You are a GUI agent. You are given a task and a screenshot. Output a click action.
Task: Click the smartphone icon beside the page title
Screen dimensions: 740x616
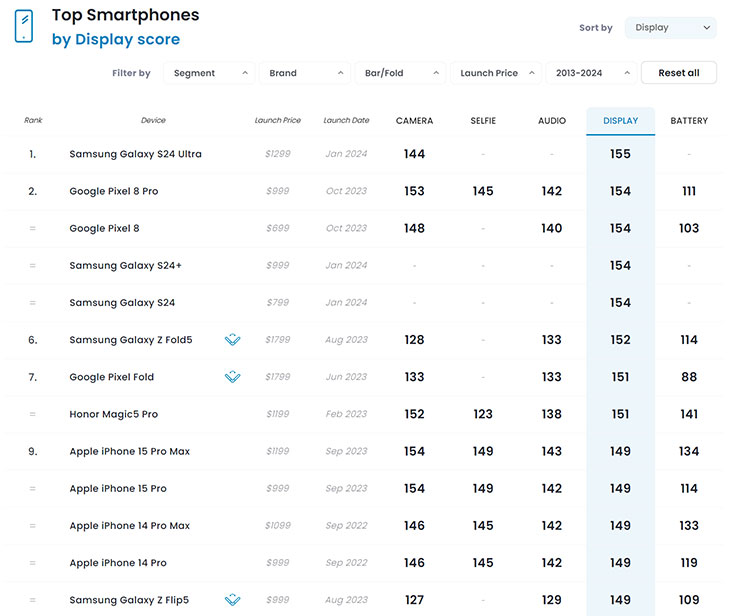coord(23,27)
